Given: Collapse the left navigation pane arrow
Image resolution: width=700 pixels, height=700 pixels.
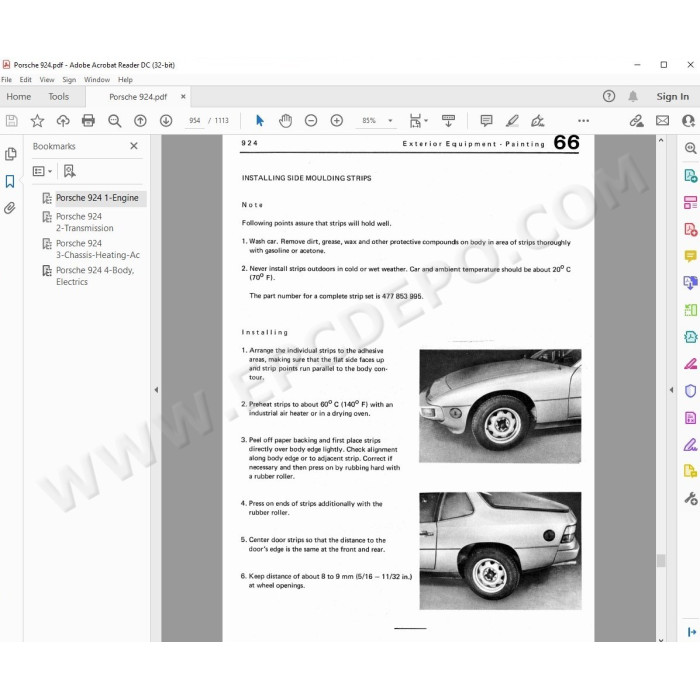Looking at the screenshot, I should pyautogui.click(x=156, y=390).
